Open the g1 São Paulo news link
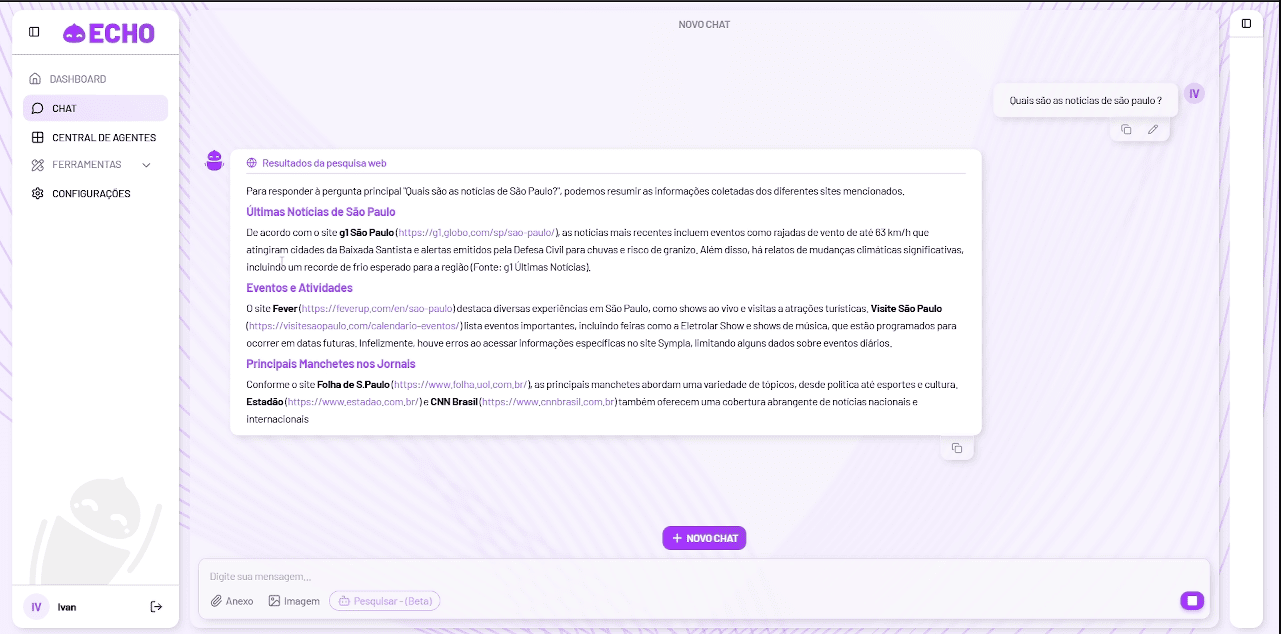Viewport: 1281px width, 634px height. point(475,232)
